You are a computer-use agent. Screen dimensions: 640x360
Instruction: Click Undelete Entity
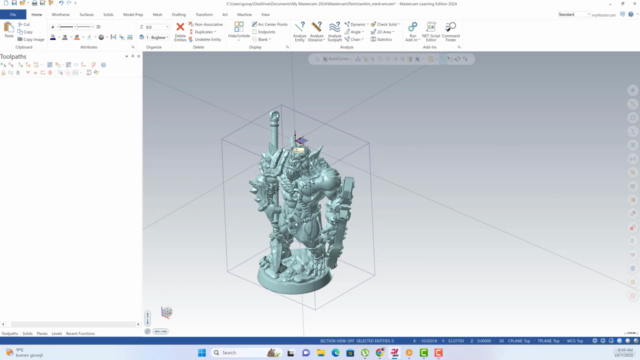coord(205,40)
